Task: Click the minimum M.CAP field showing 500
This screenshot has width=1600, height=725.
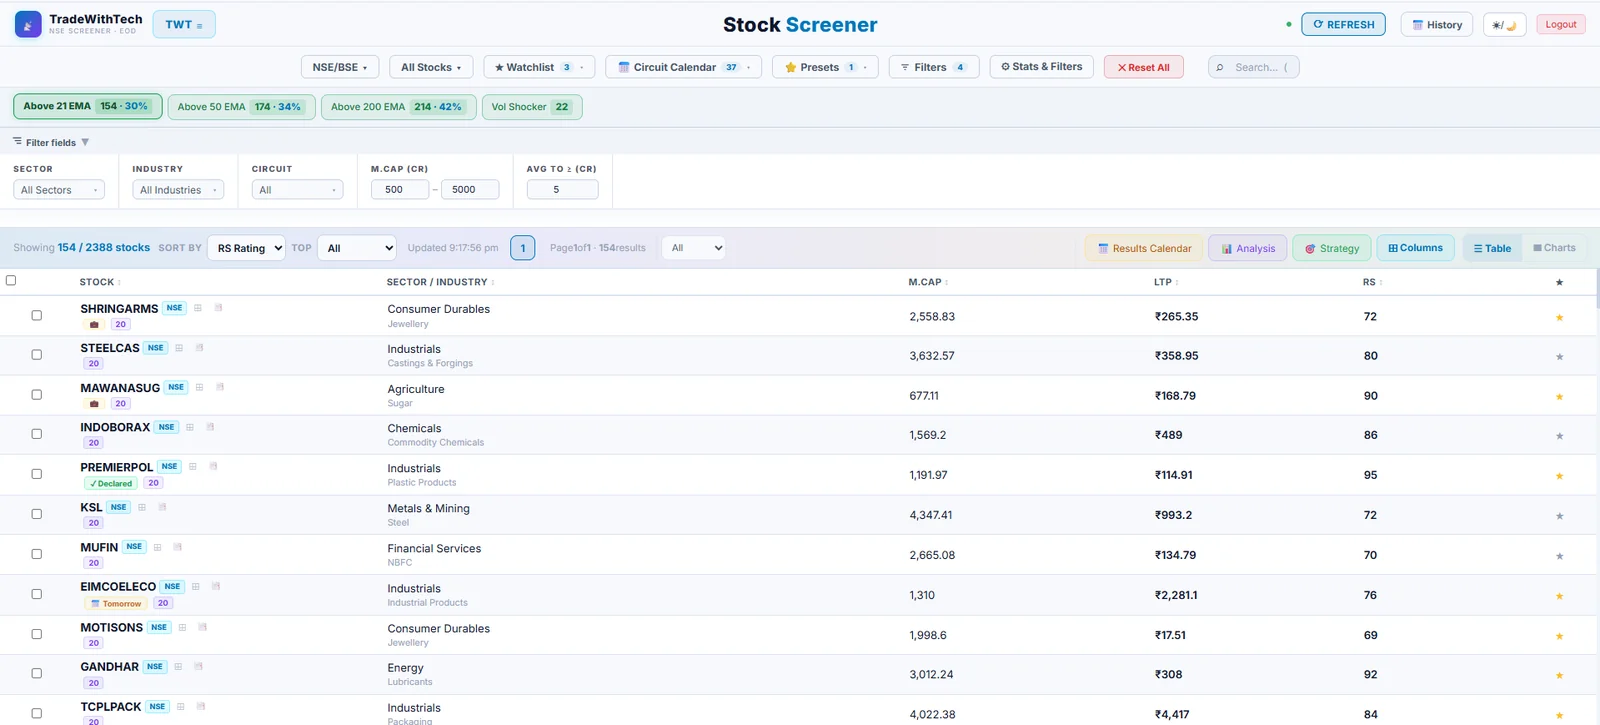Action: (x=400, y=189)
